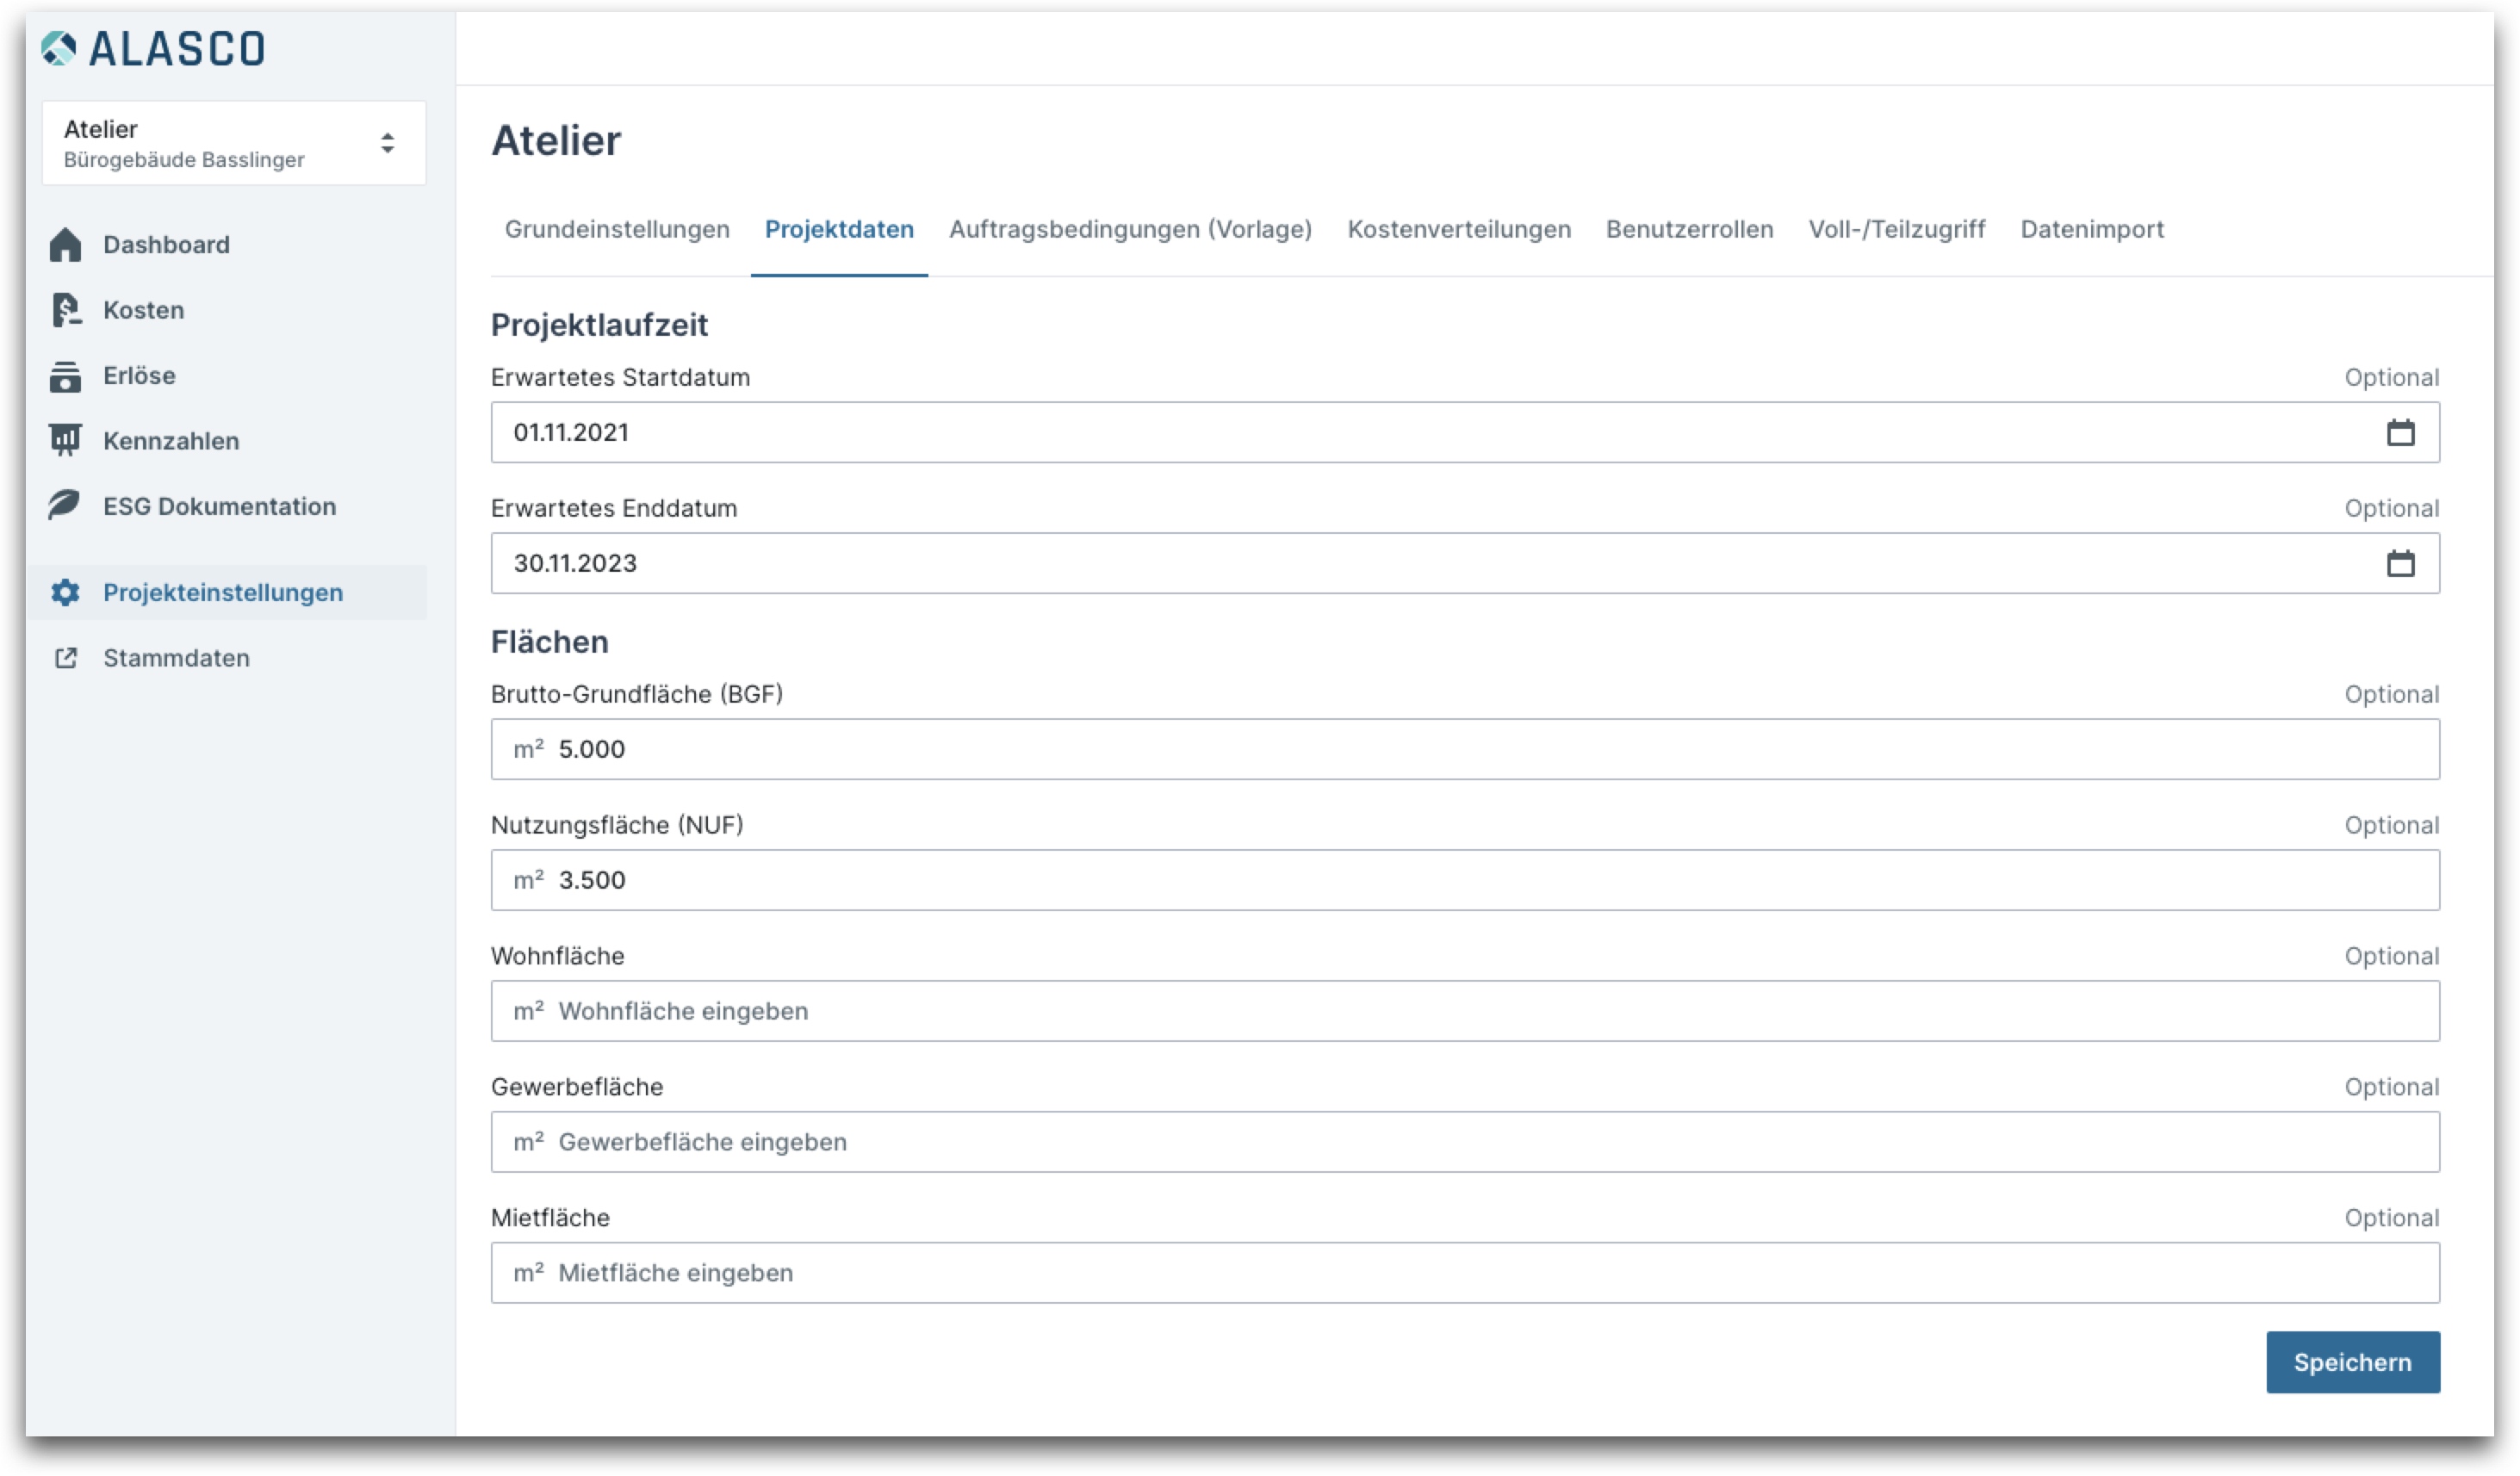Open the Atelier project switcher dropdown
The height and width of the screenshot is (1476, 2520).
[234, 143]
